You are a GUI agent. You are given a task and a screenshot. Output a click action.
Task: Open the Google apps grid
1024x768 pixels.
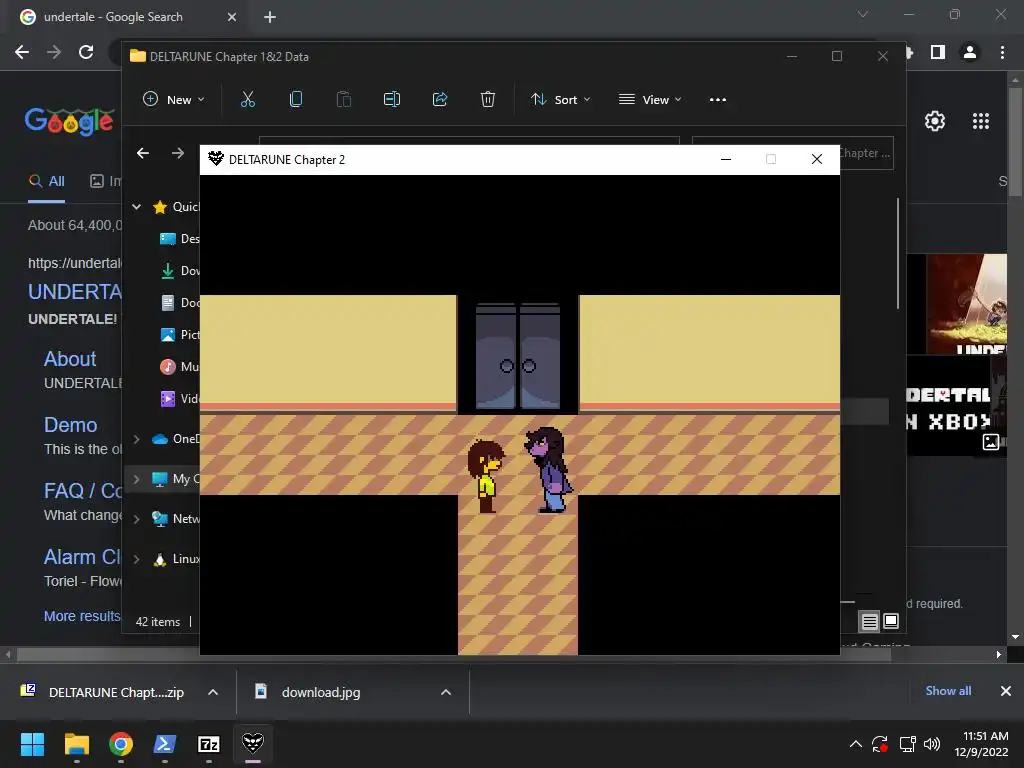point(981,121)
